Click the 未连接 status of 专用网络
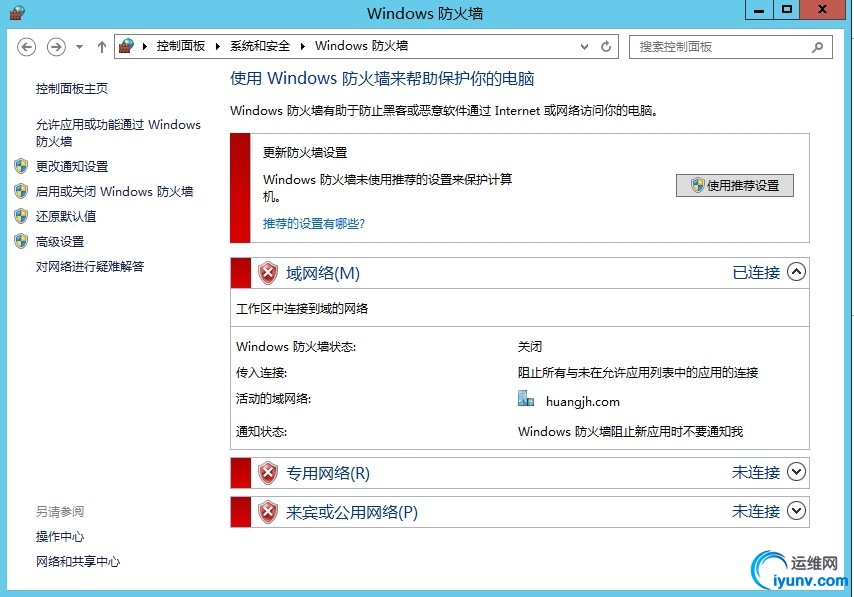The height and width of the screenshot is (597, 854). (756, 472)
